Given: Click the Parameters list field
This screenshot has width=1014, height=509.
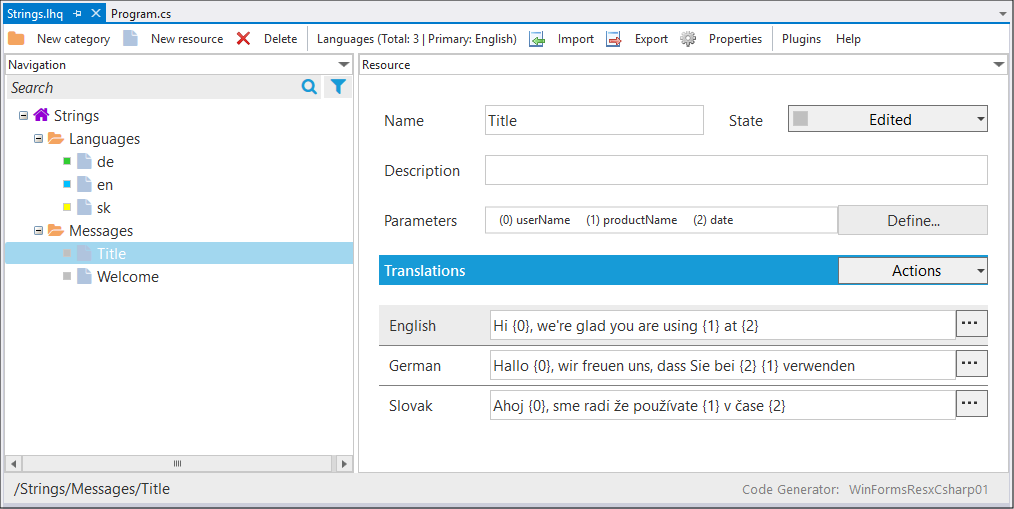Looking at the screenshot, I should (x=662, y=220).
